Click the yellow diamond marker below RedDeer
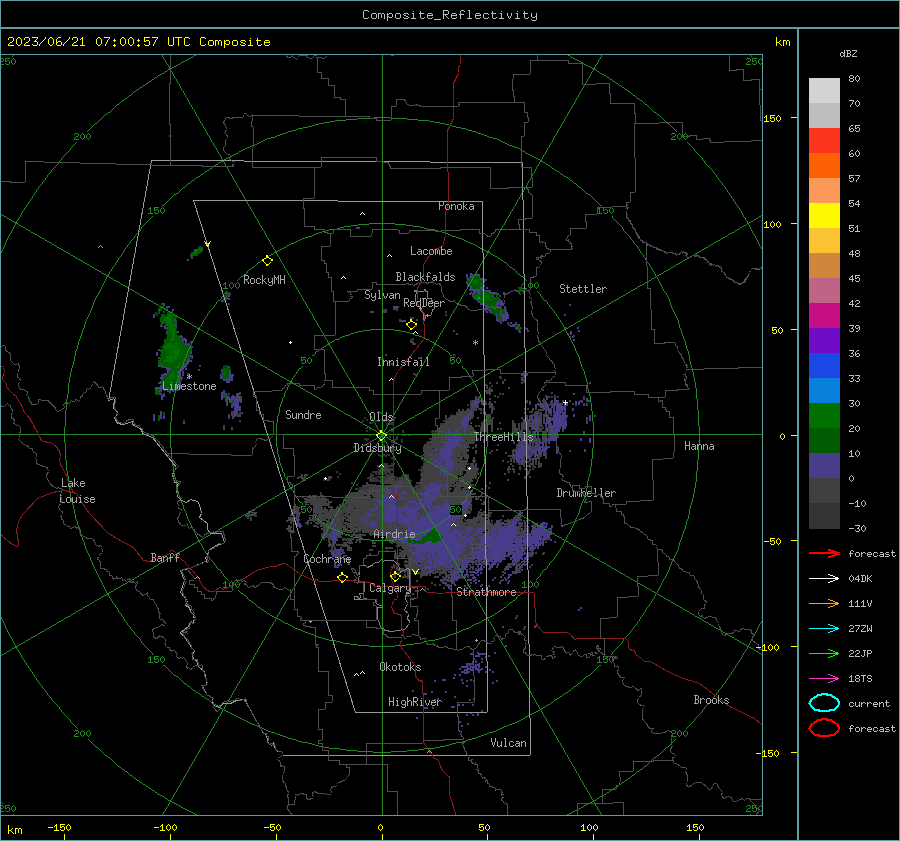 pyautogui.click(x=412, y=325)
